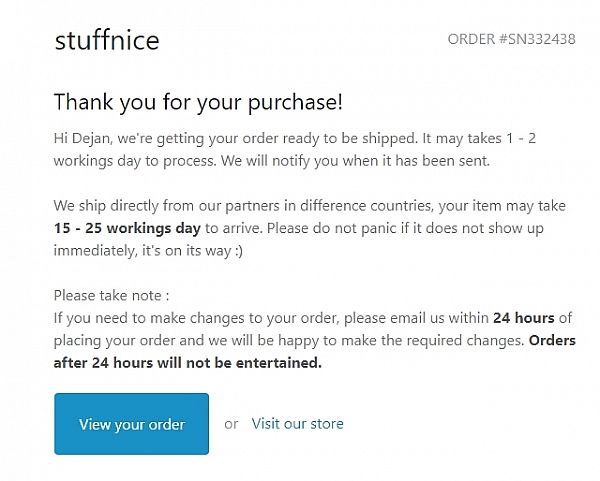This screenshot has height=481, width=600.
Task: Follow the Visit our store link
Action: 297,424
